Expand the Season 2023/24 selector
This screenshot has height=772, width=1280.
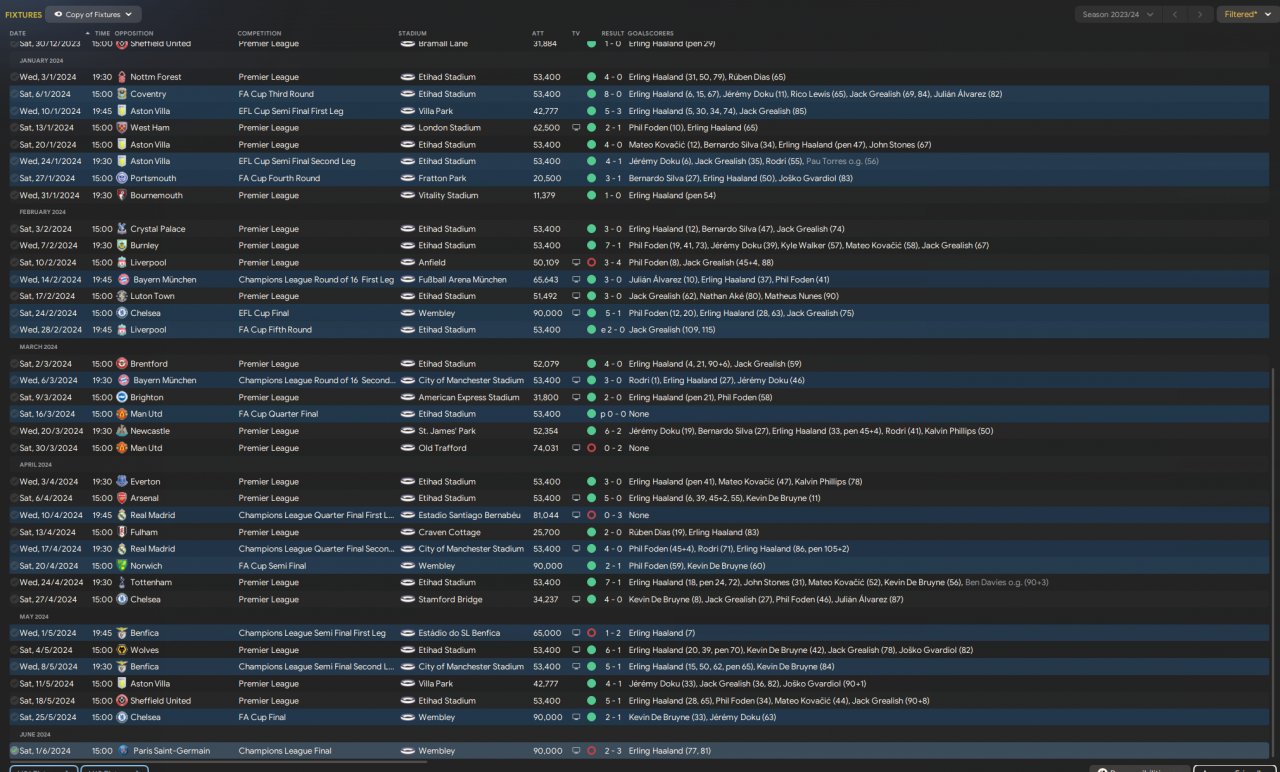1117,14
